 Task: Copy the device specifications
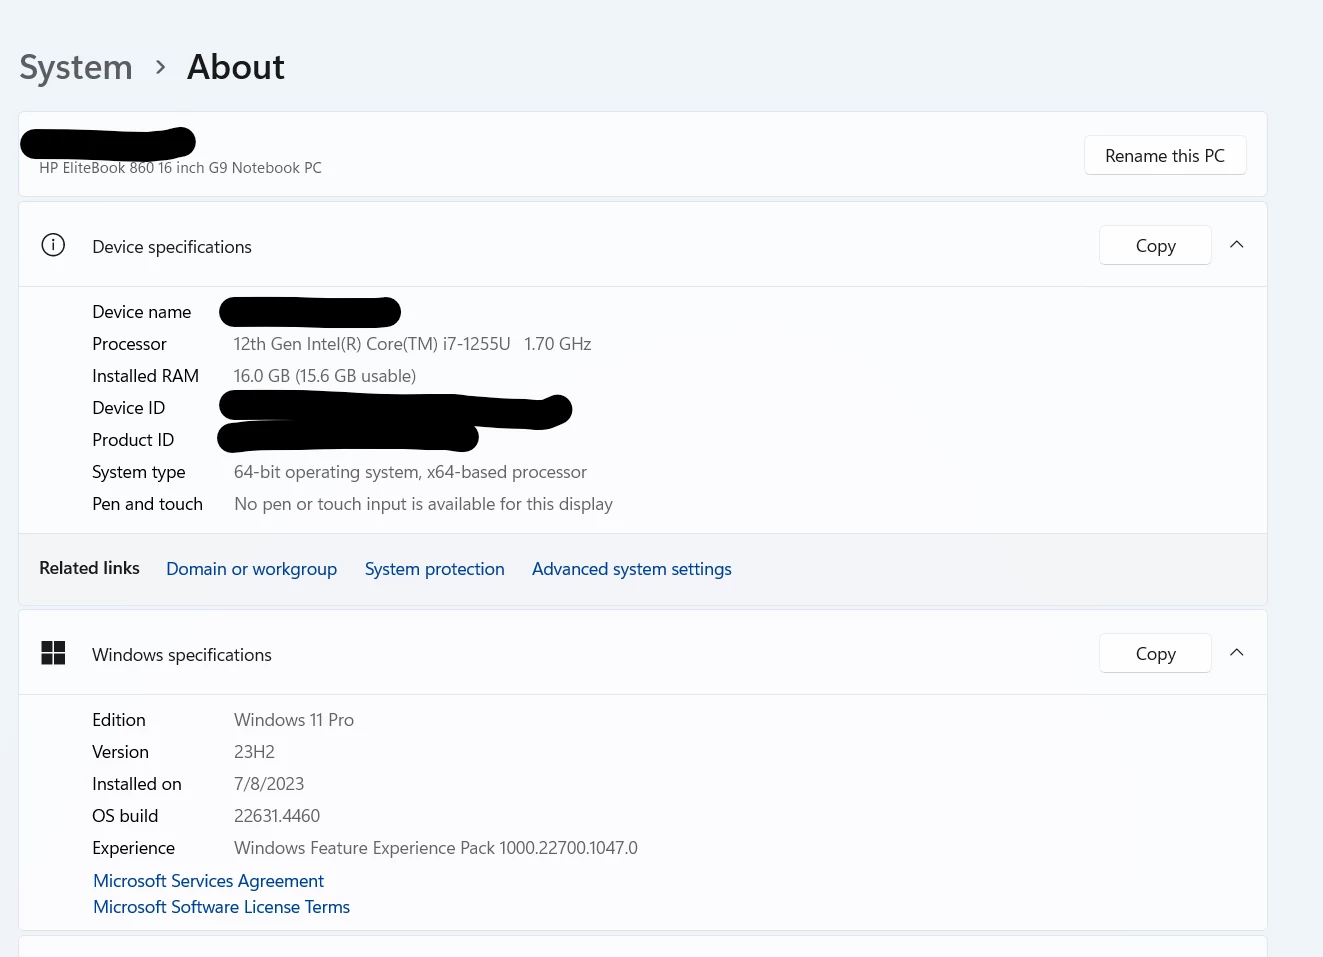pos(1155,245)
